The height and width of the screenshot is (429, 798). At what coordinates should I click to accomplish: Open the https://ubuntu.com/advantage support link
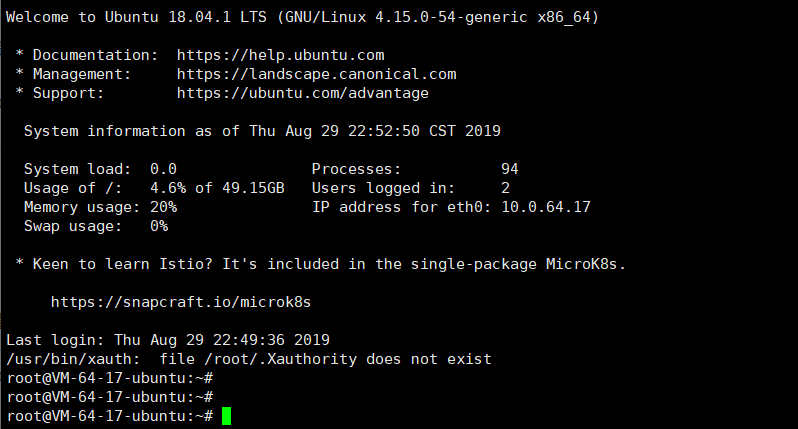point(302,93)
